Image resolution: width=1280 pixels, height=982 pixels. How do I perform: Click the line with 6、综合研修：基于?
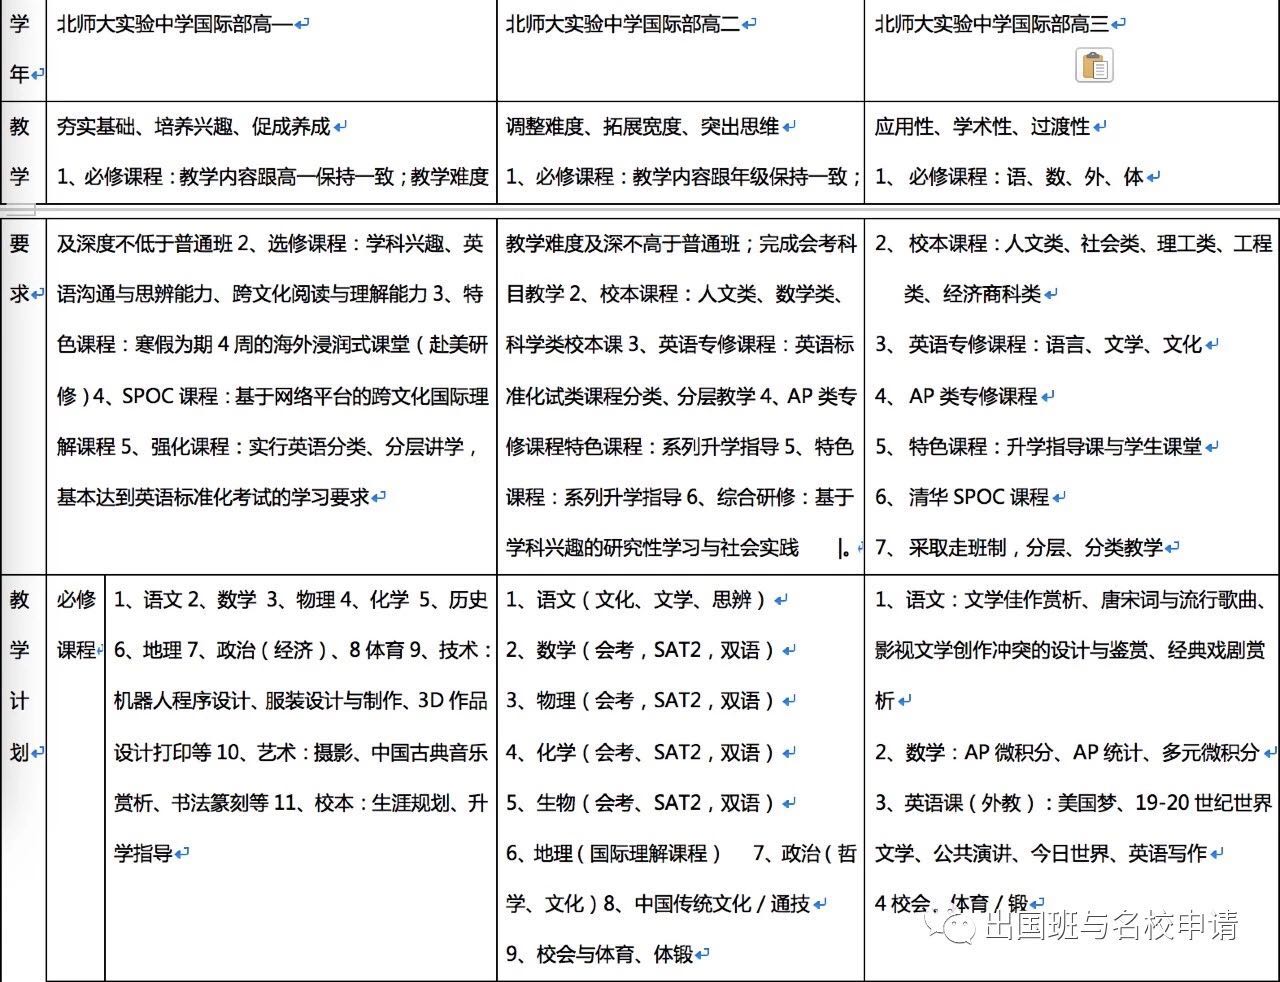[x=680, y=497]
